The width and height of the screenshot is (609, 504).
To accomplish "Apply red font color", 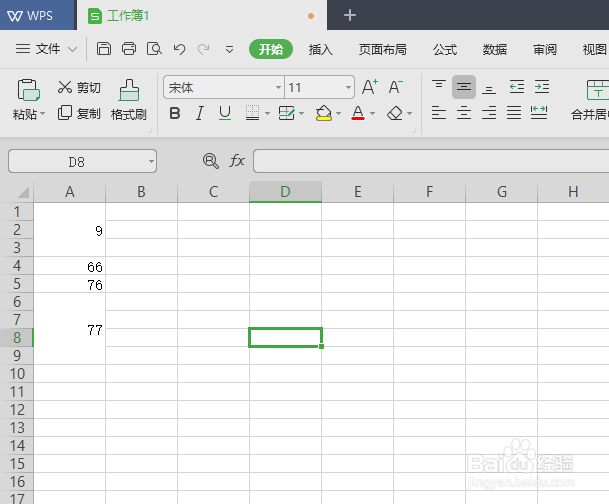I will coord(358,113).
